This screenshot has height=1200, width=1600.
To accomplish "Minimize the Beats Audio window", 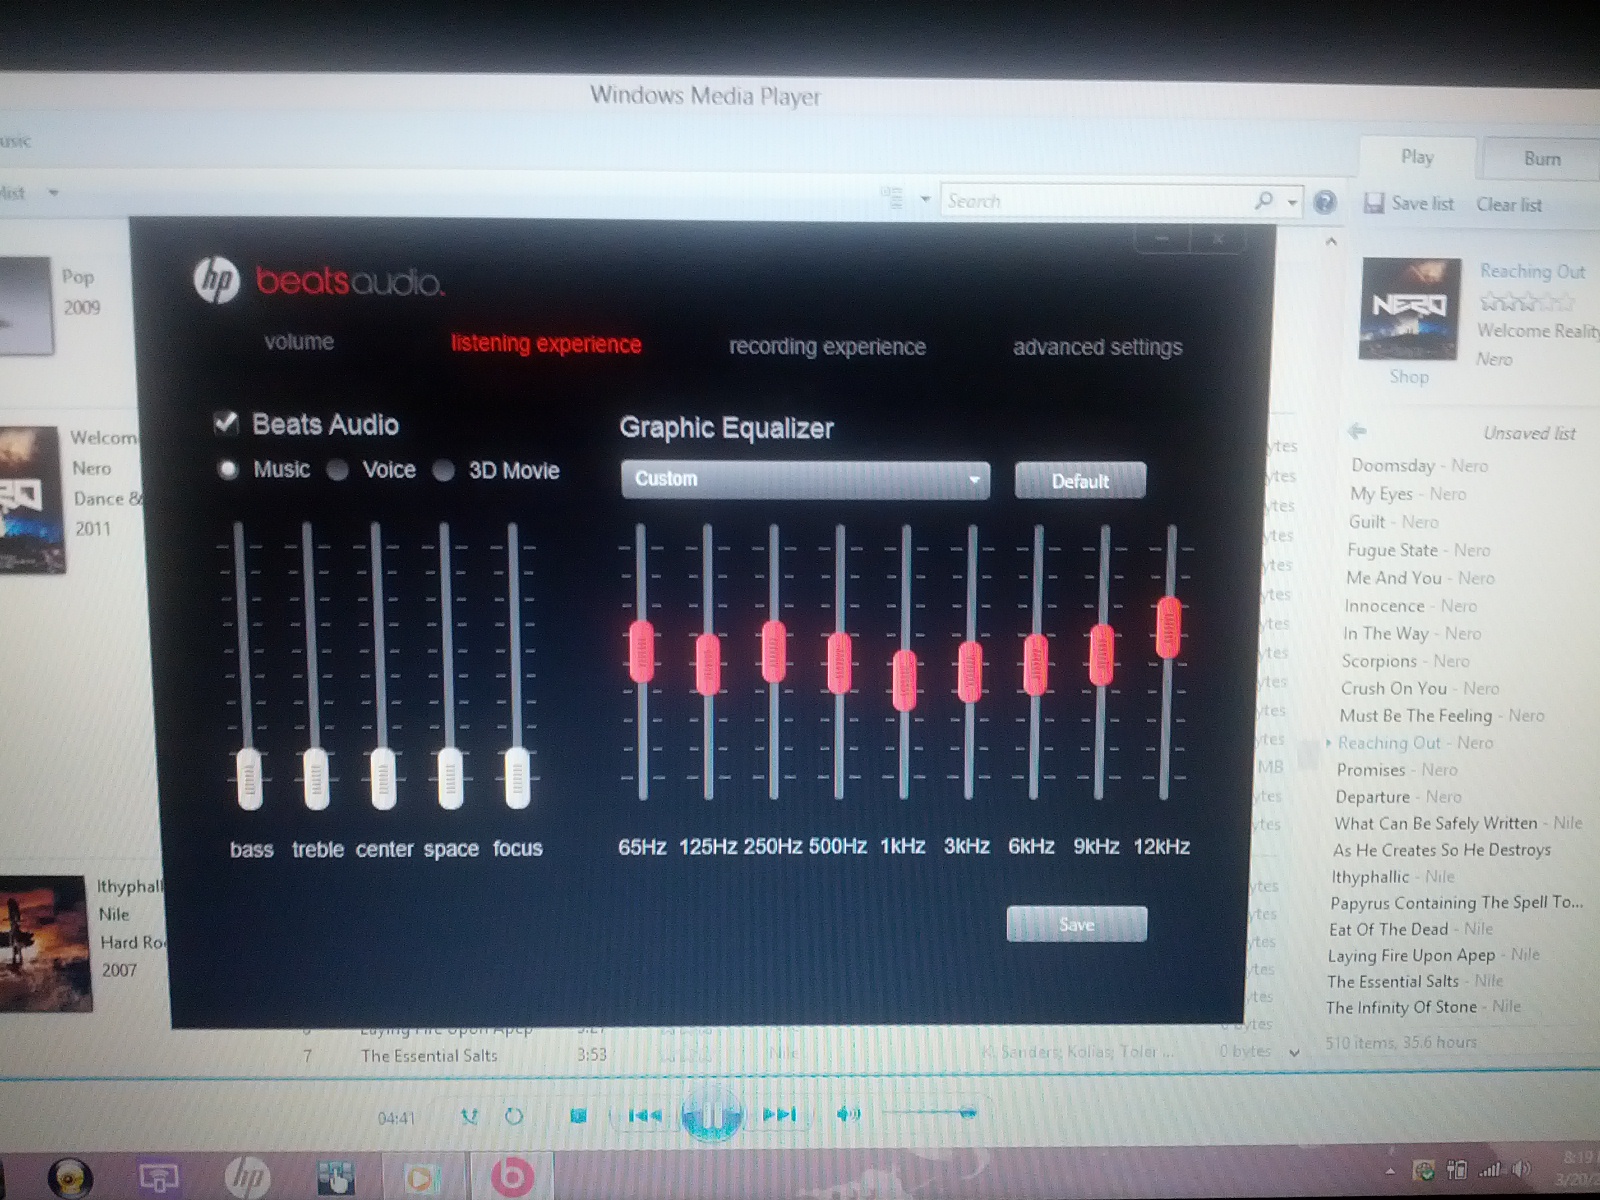I will (x=1162, y=240).
